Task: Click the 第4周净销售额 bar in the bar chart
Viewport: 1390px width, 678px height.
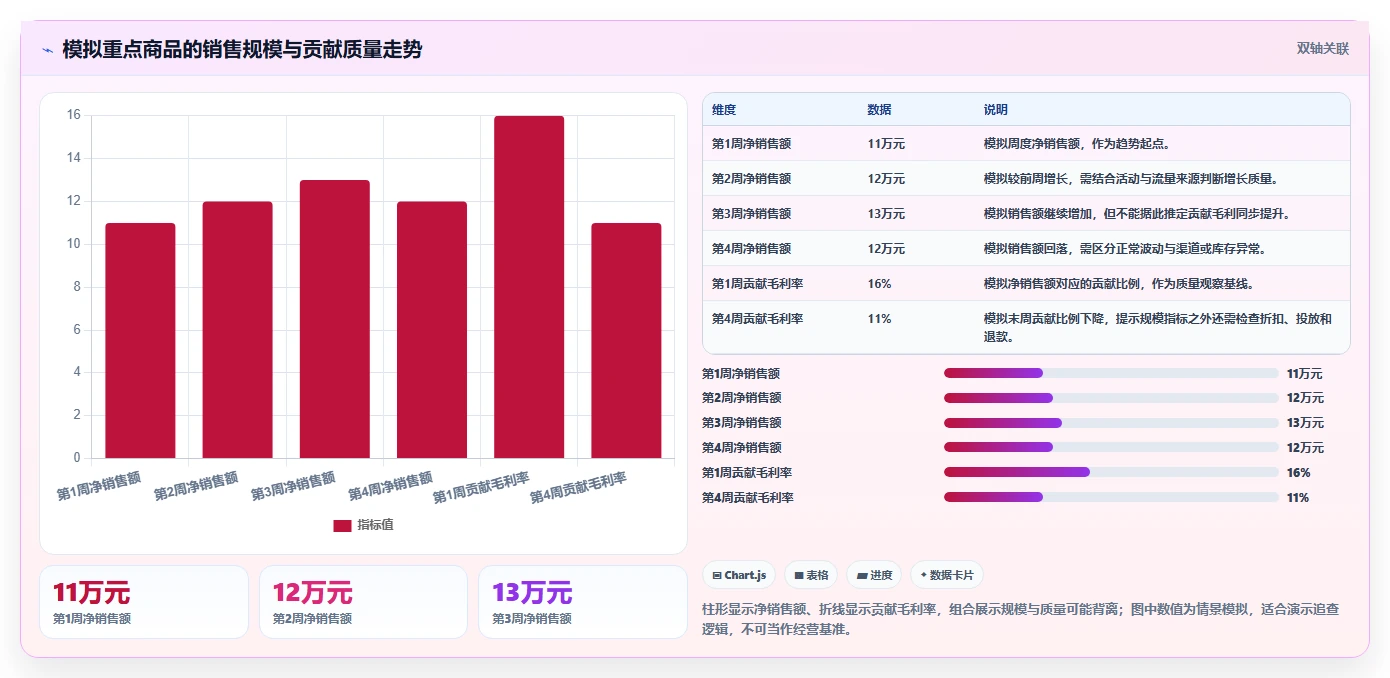Action: click(x=432, y=330)
